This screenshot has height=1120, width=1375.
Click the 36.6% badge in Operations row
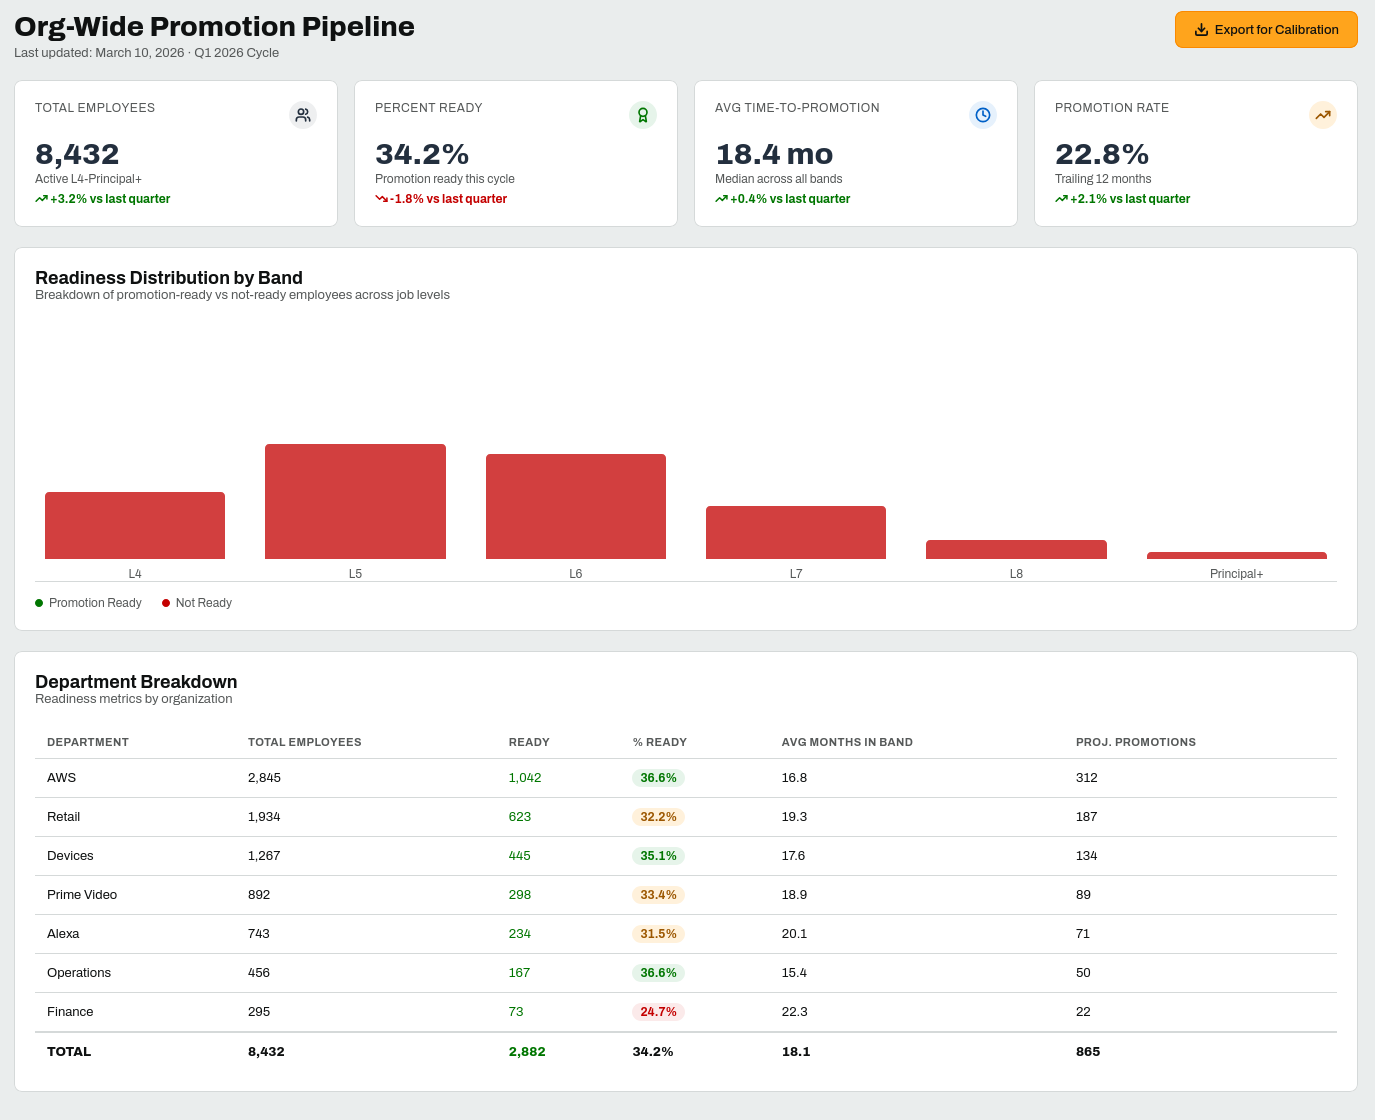(658, 973)
